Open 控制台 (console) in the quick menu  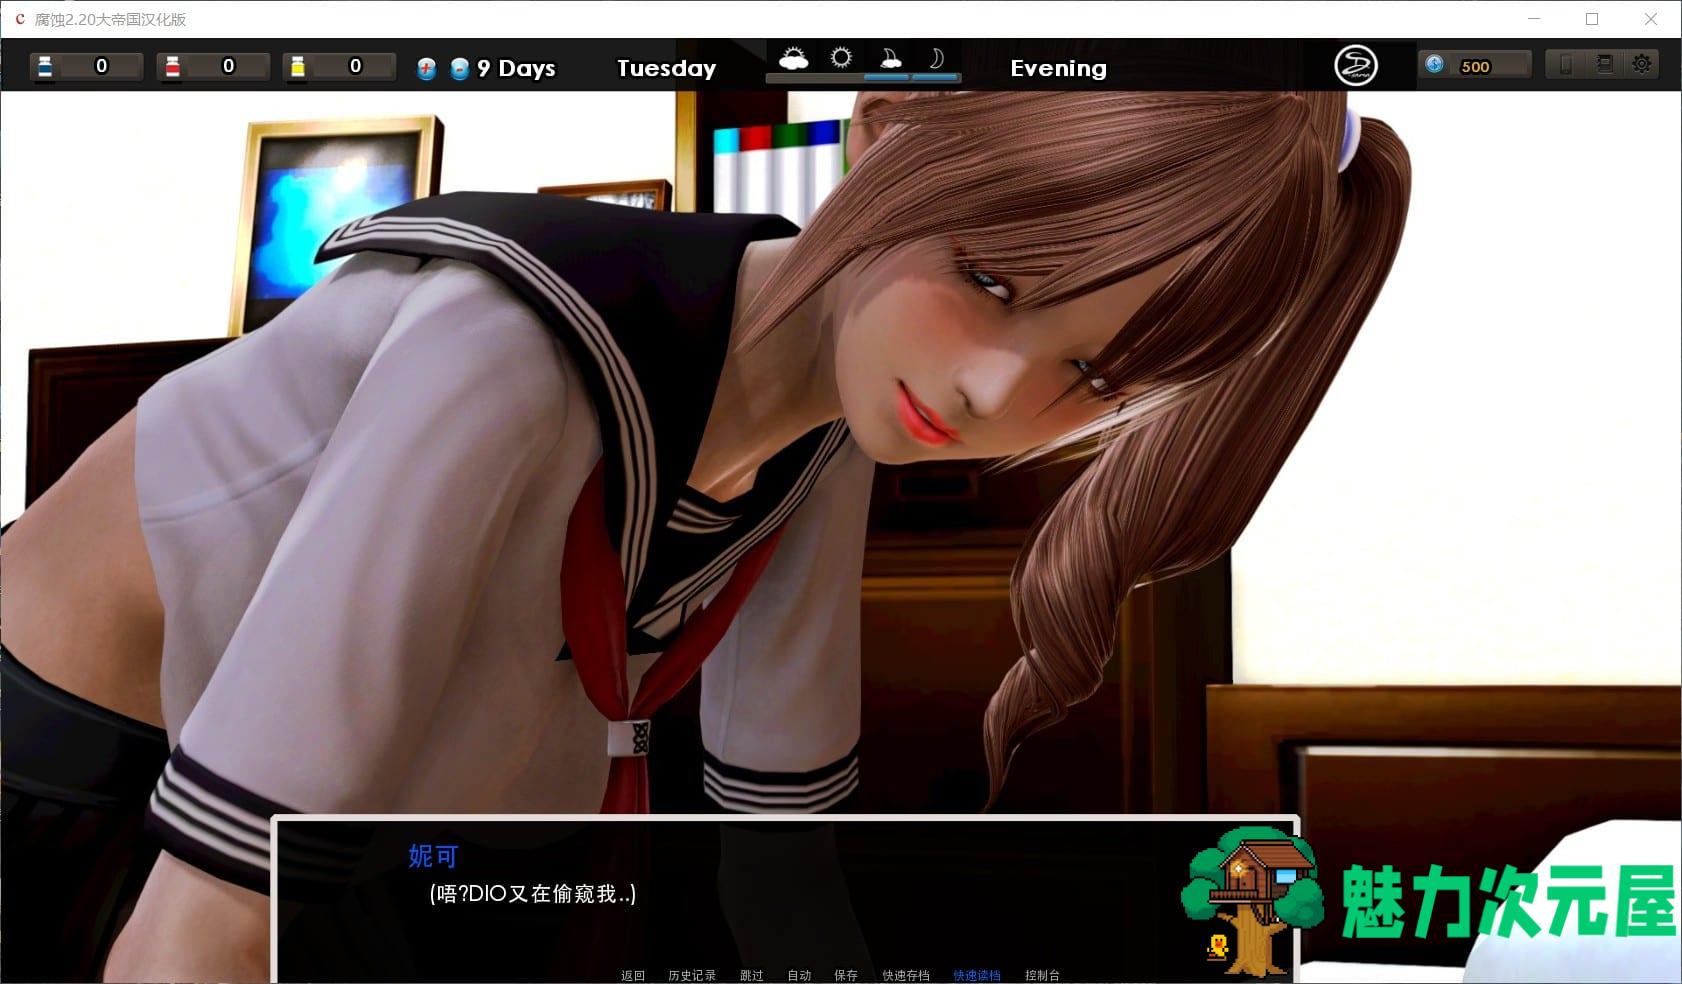[1042, 975]
